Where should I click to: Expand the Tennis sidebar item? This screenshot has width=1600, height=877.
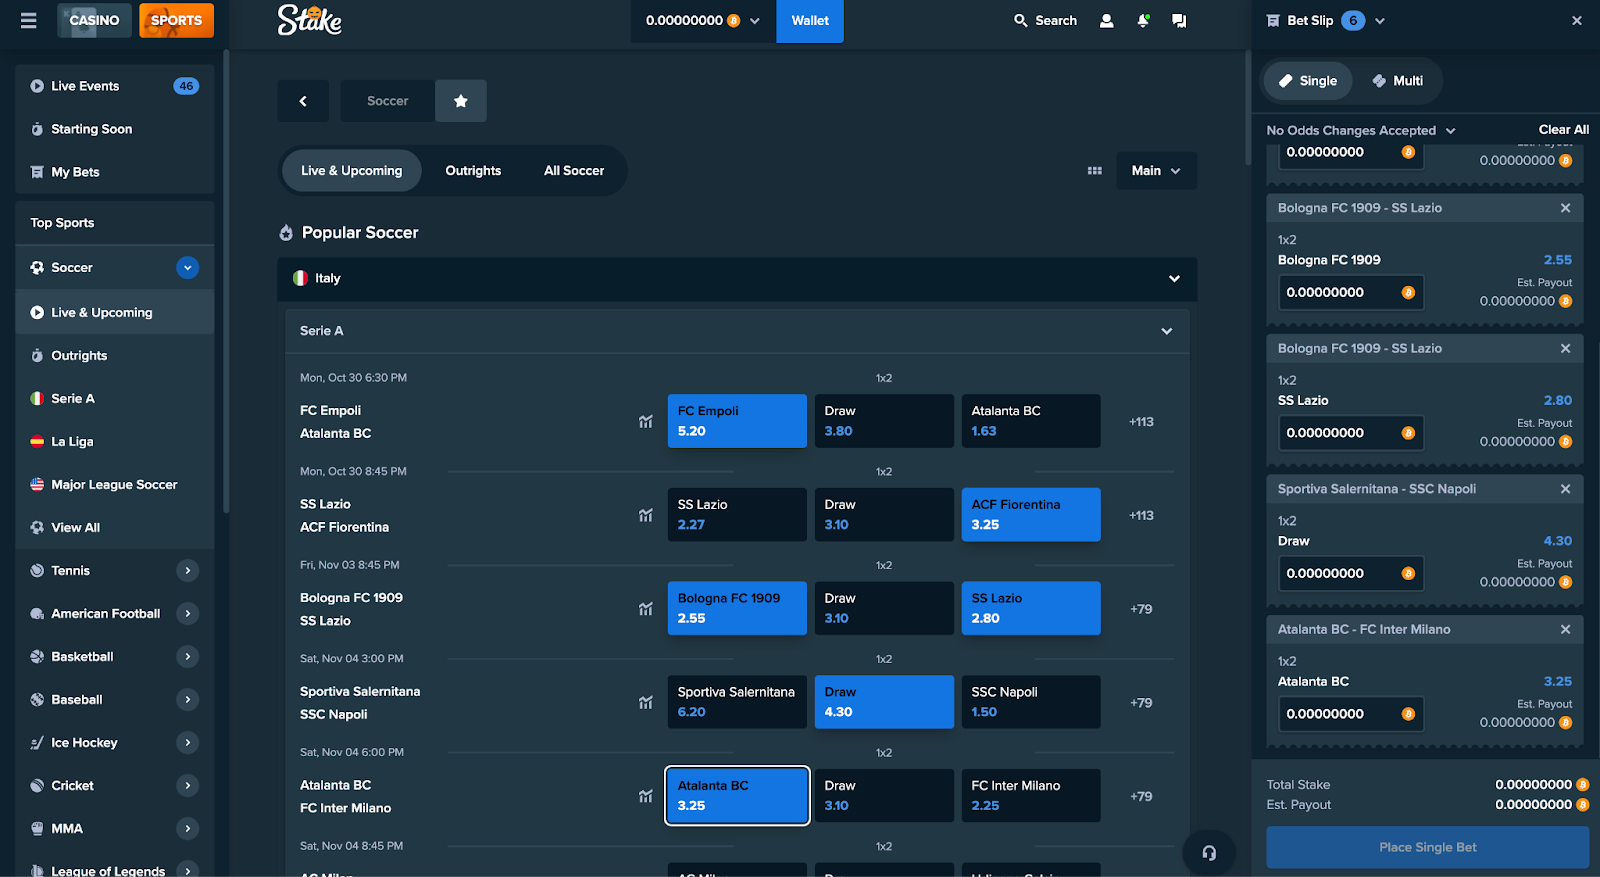coord(188,571)
